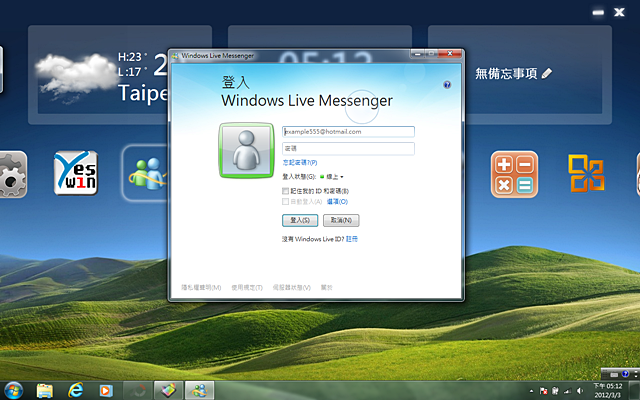640x400 pixels.
Task: Click the Messenger window title bar icon
Action: [x=175, y=56]
